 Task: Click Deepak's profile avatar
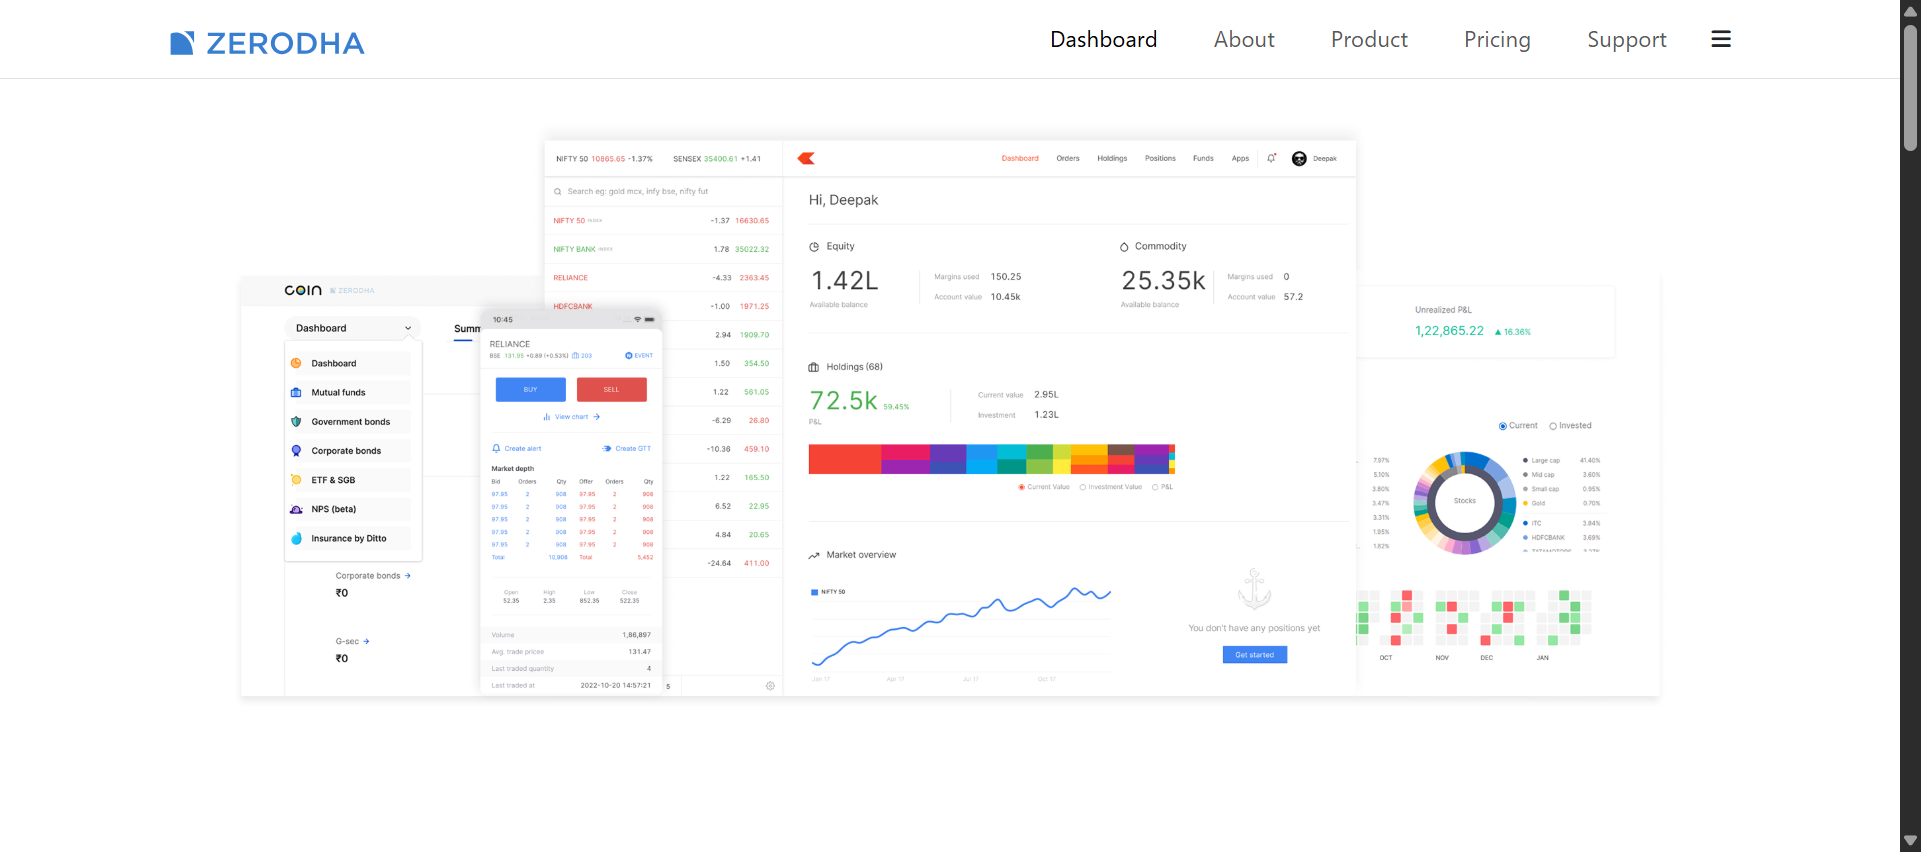tap(1299, 158)
